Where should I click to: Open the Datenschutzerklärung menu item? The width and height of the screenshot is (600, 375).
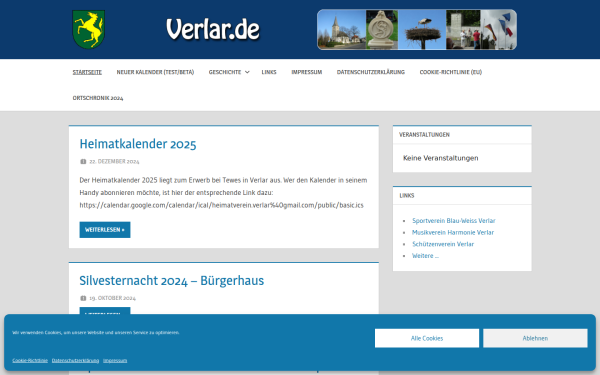(370, 72)
